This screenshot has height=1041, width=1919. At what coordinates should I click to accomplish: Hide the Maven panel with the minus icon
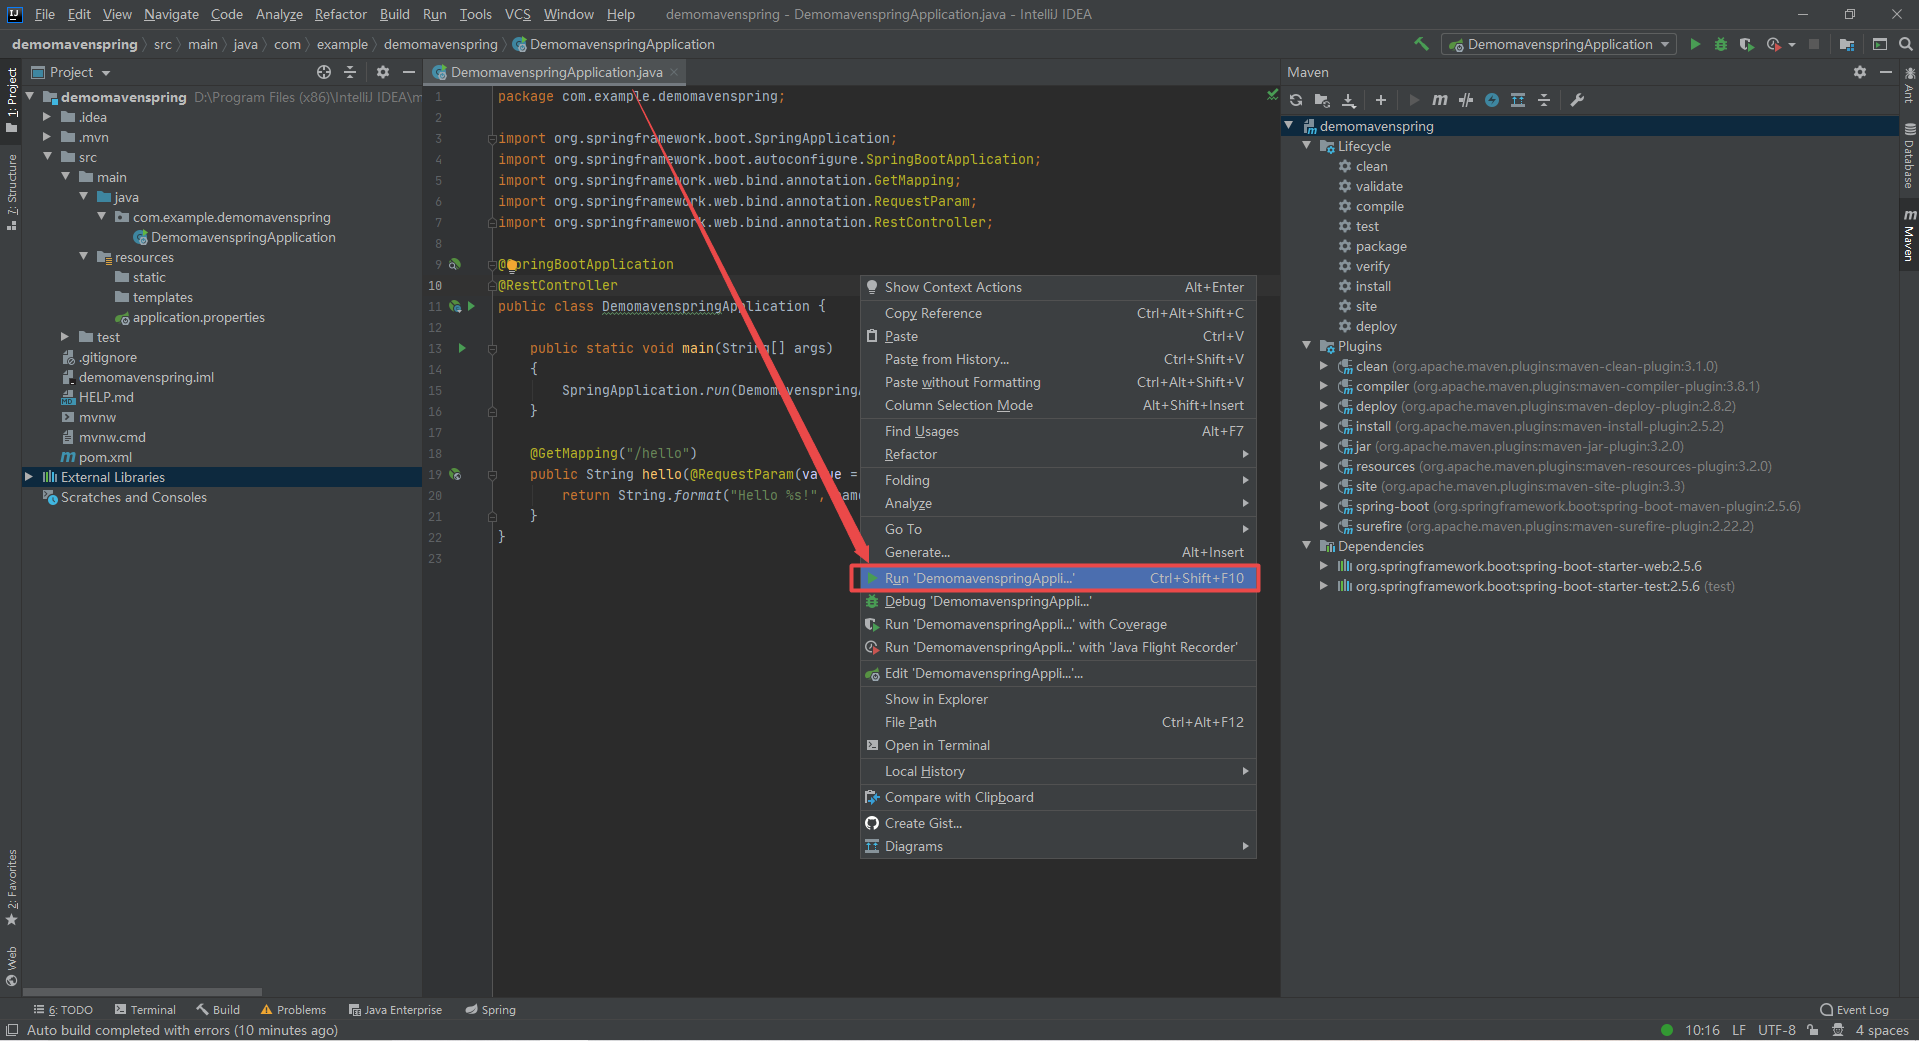tap(1886, 72)
